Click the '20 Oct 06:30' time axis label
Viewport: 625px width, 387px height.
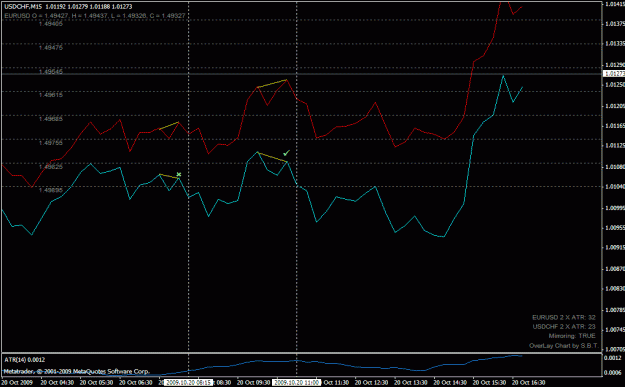pyautogui.click(x=136, y=383)
